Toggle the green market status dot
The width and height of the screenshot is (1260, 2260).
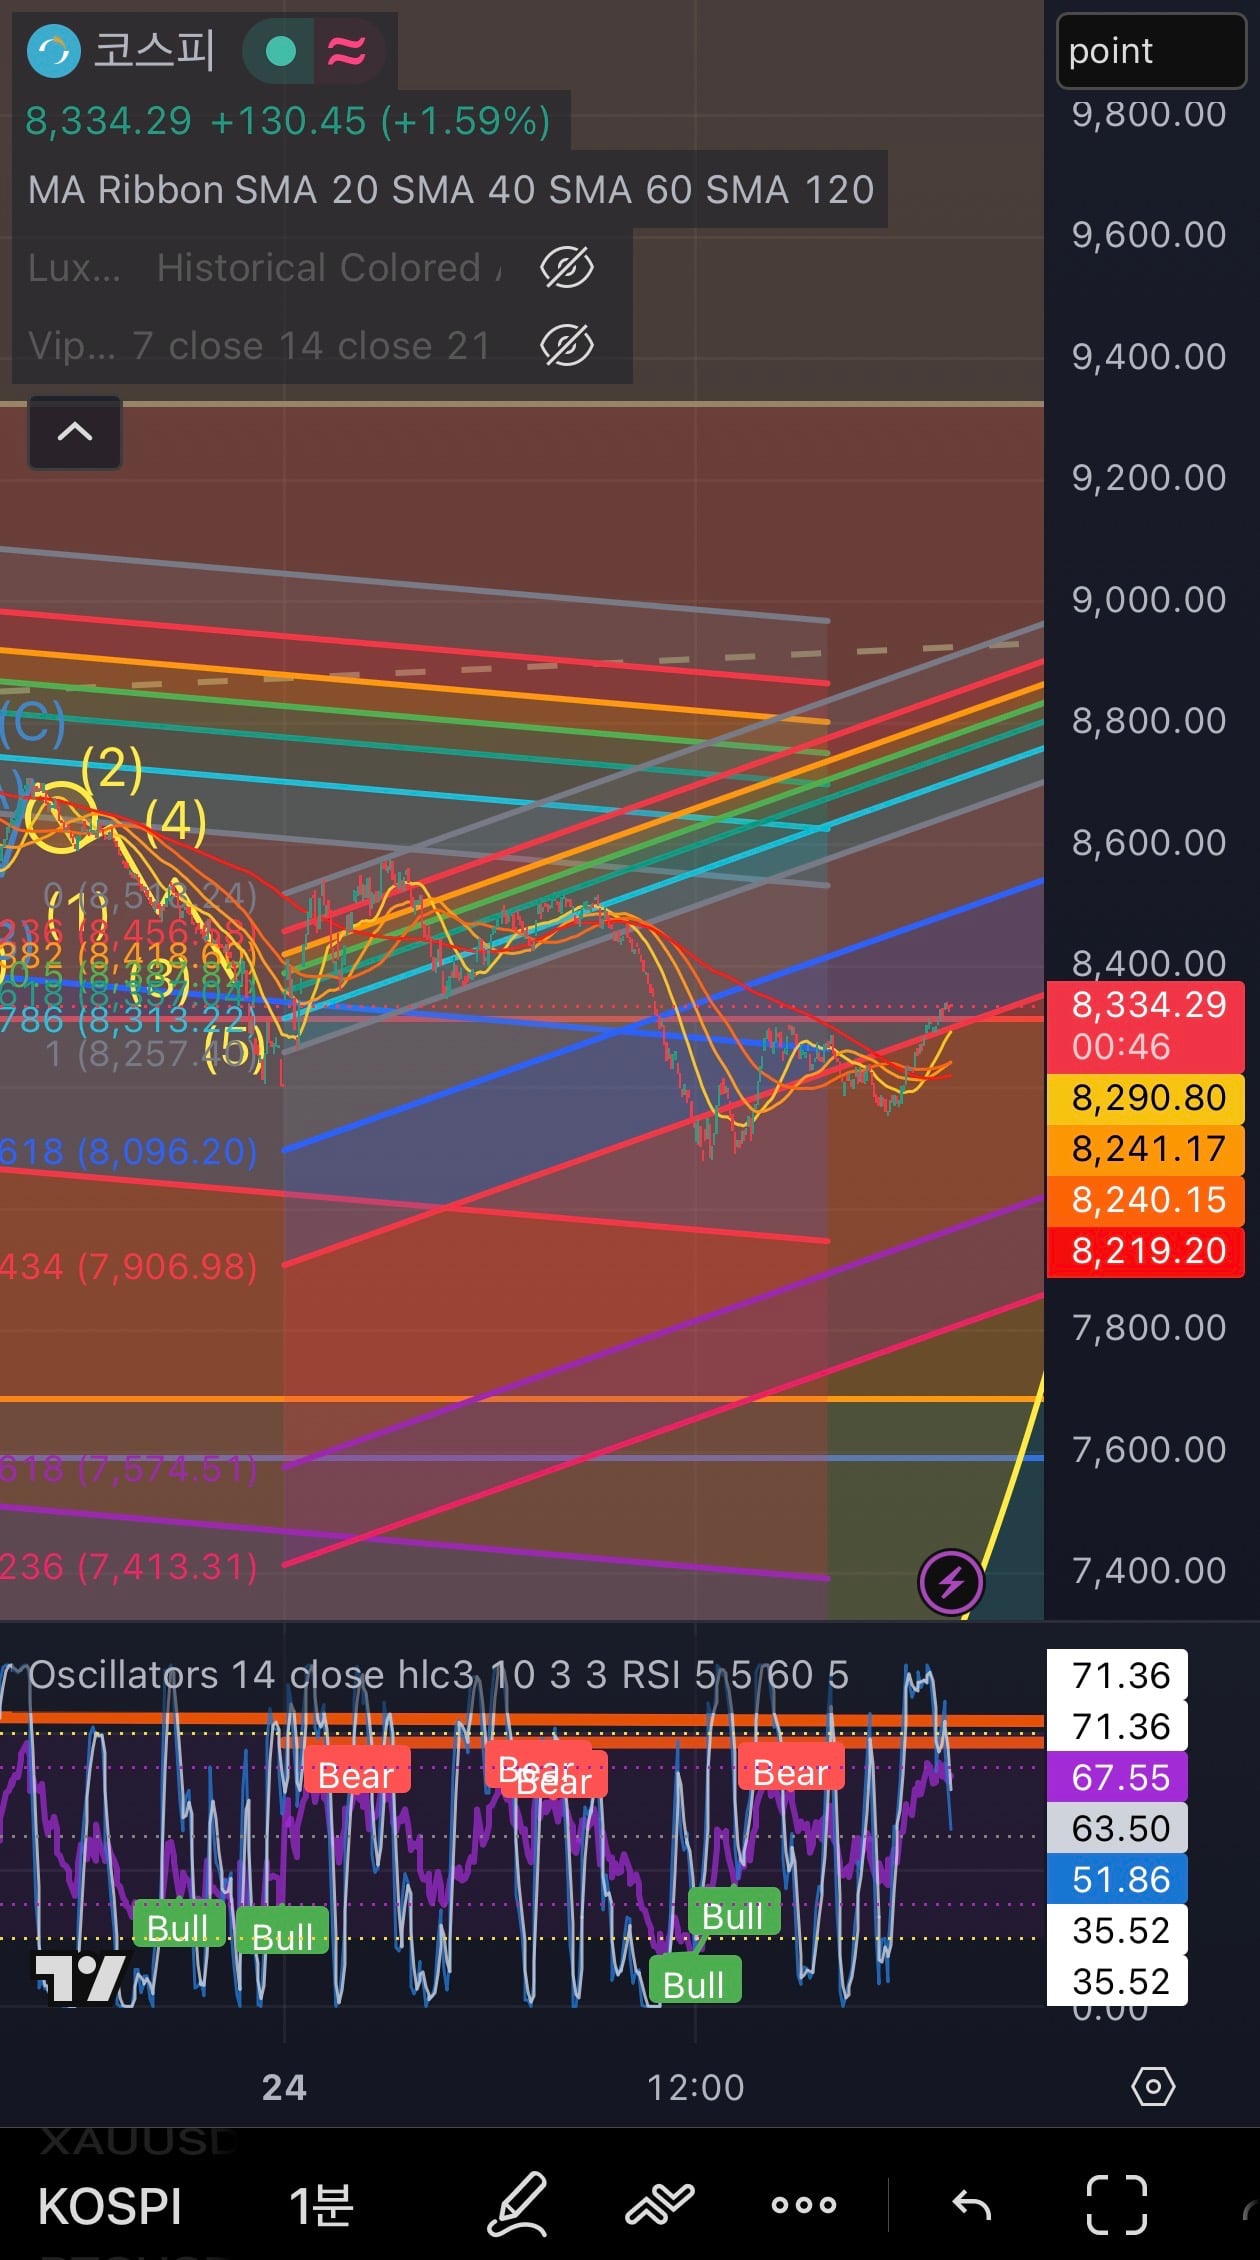[x=281, y=50]
